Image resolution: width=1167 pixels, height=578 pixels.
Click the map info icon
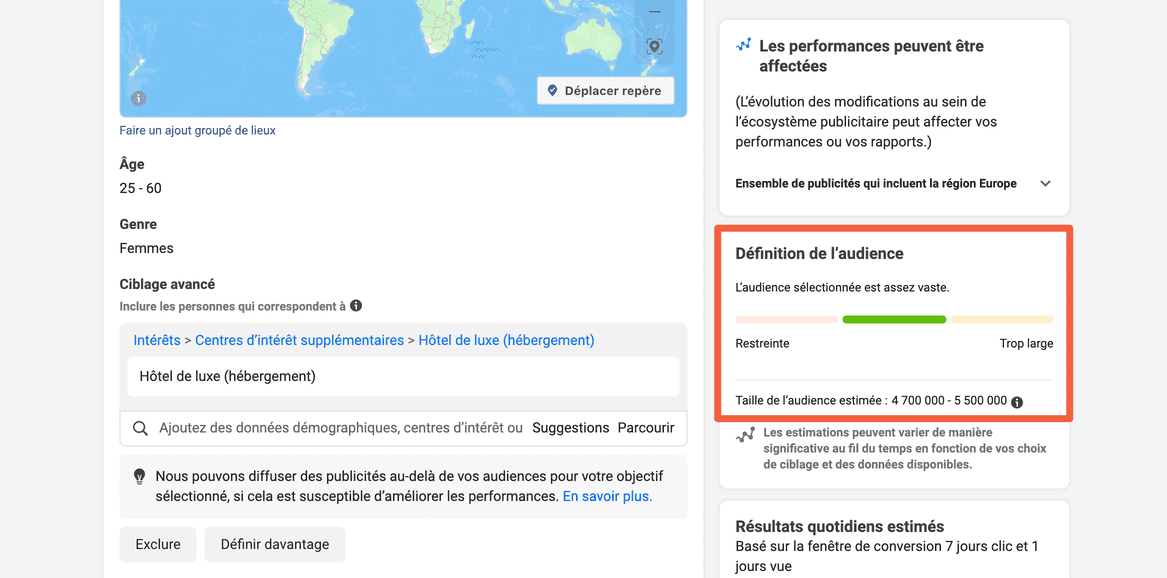point(138,99)
